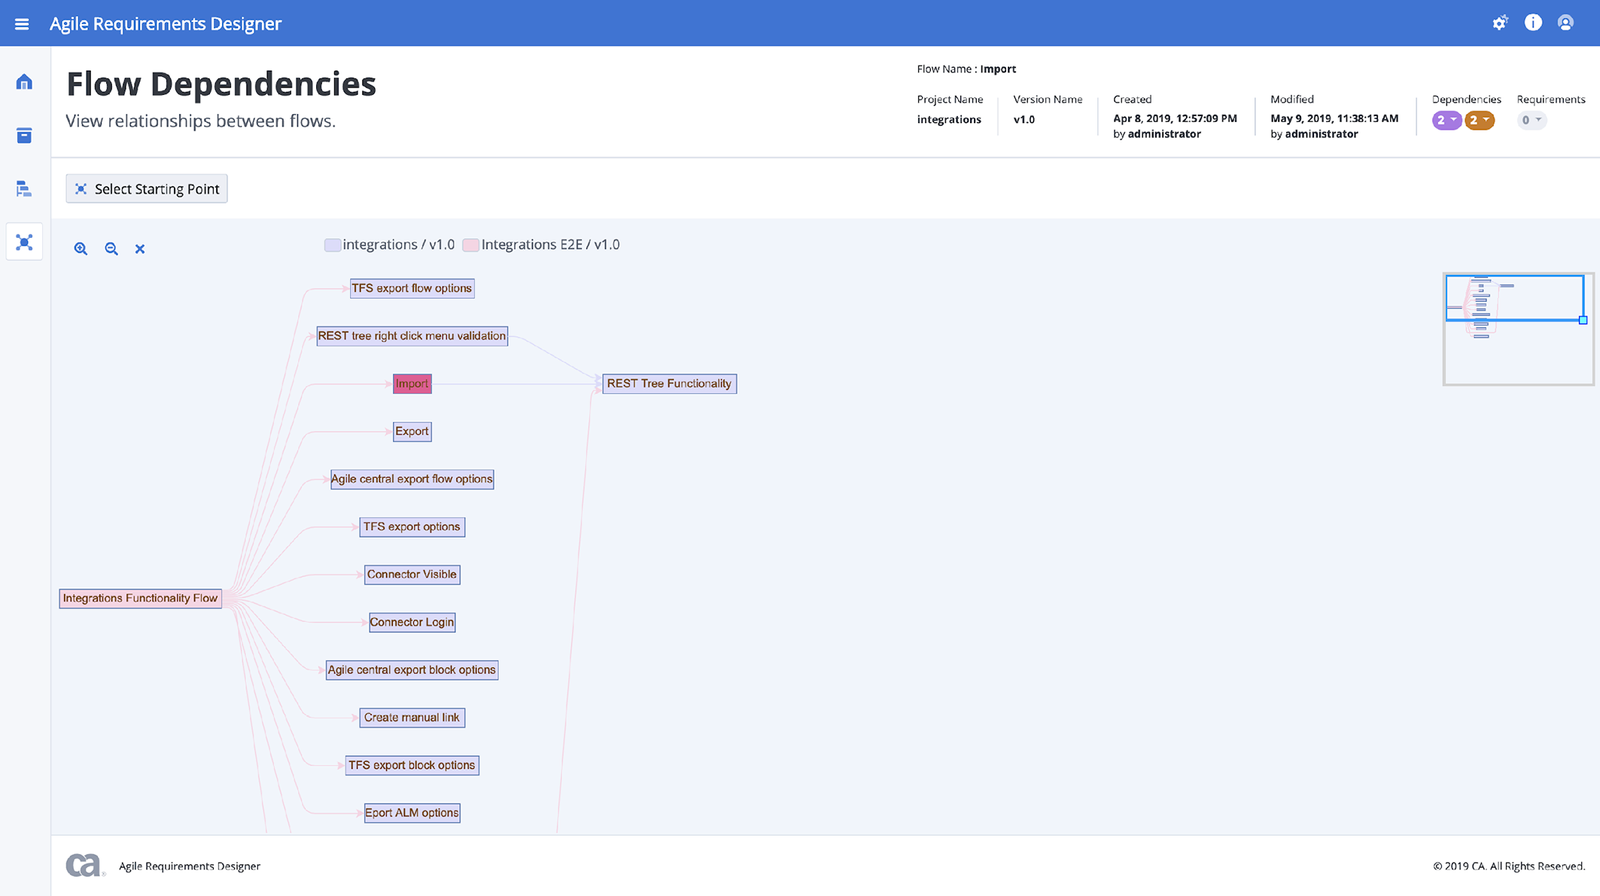
Task: Open the user account icon
Action: (1566, 23)
